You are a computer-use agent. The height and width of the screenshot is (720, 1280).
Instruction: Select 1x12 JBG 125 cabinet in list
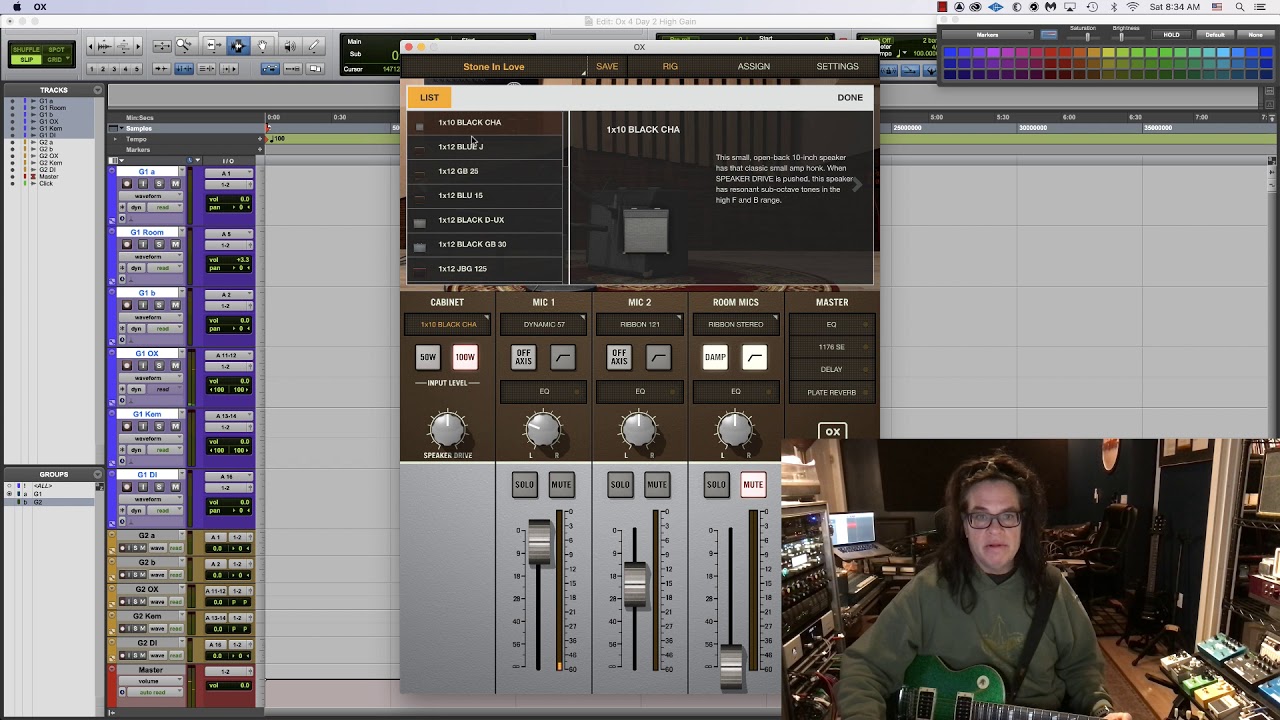485,269
